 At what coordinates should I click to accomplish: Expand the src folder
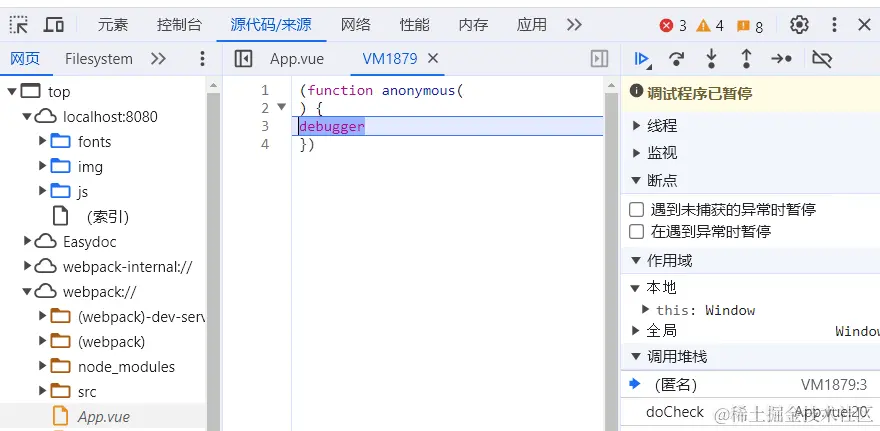point(42,391)
